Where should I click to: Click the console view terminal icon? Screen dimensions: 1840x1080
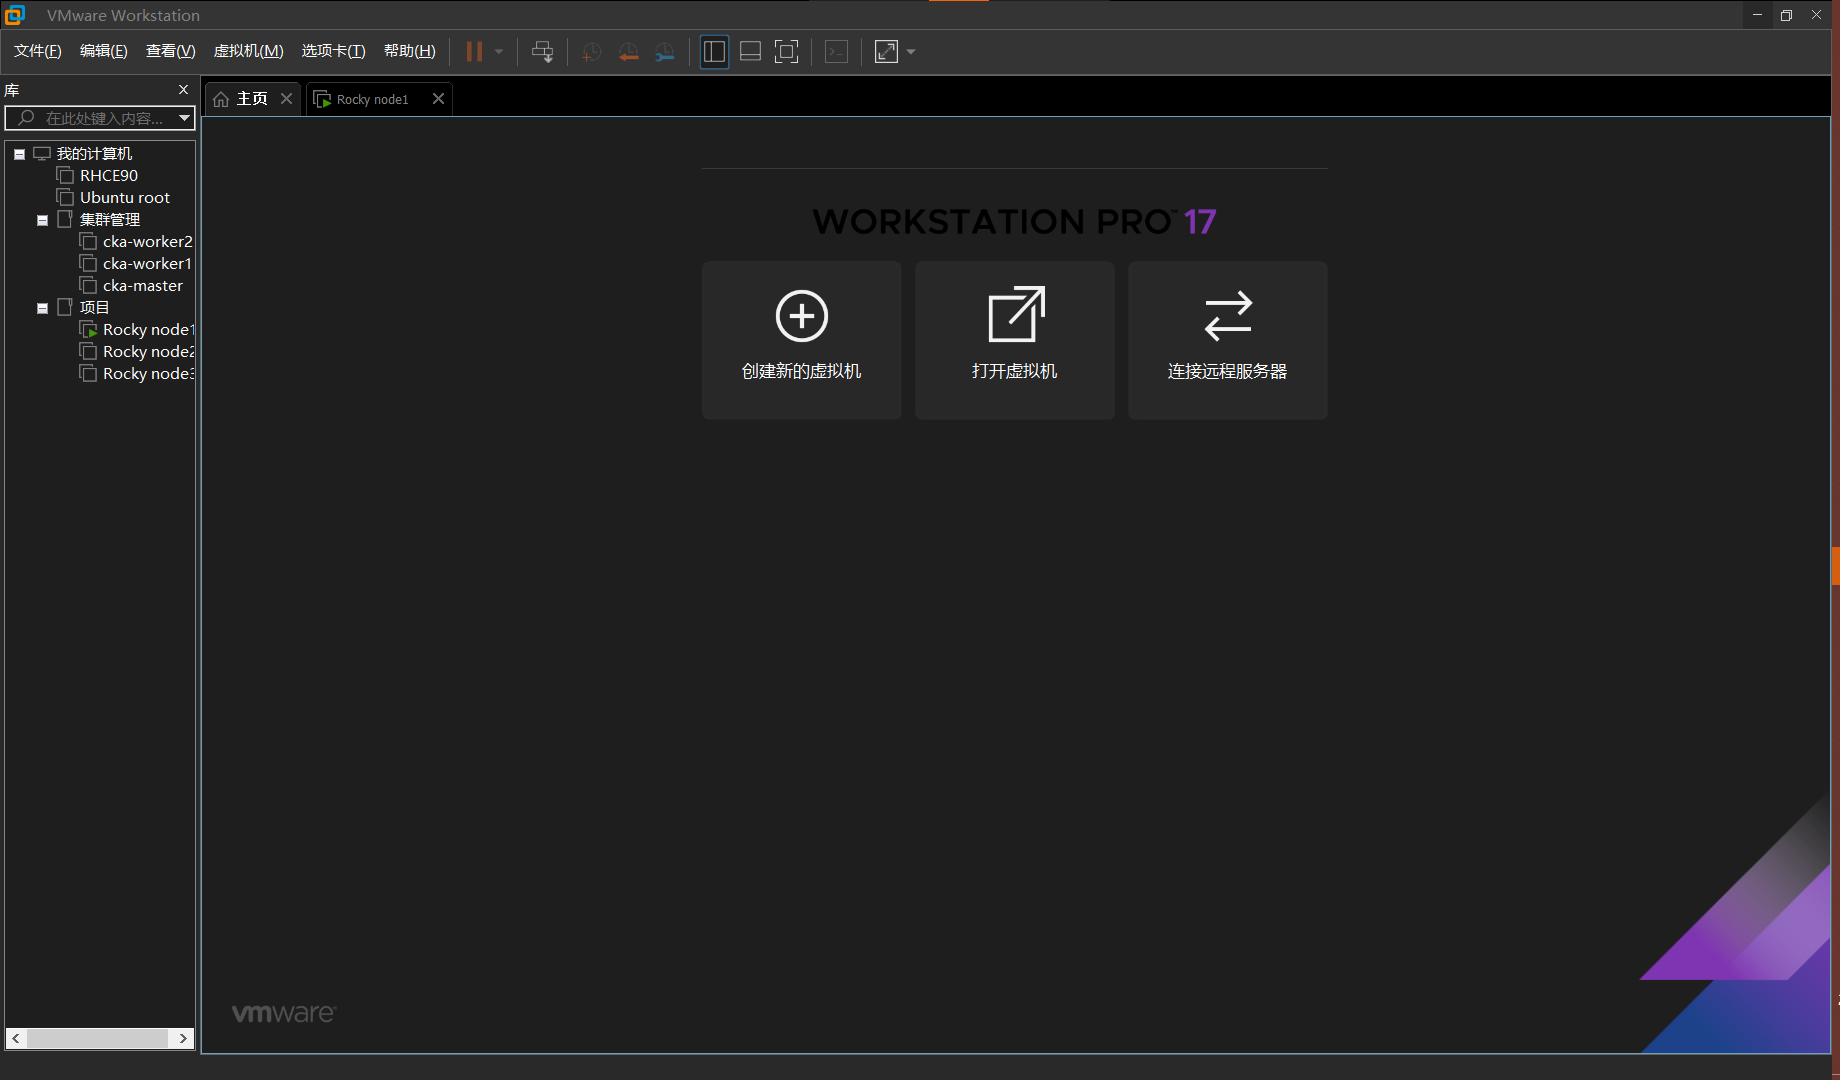[x=837, y=52]
